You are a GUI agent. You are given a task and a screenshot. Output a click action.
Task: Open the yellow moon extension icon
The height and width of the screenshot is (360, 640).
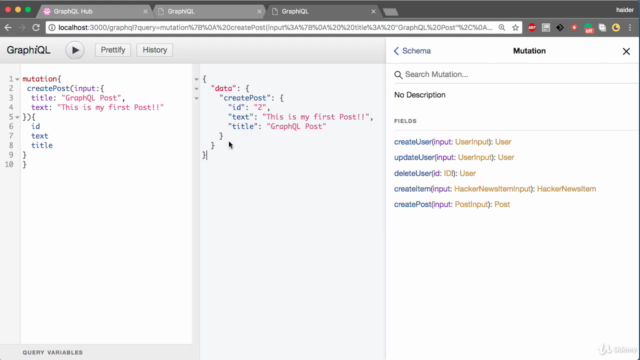tap(616, 28)
